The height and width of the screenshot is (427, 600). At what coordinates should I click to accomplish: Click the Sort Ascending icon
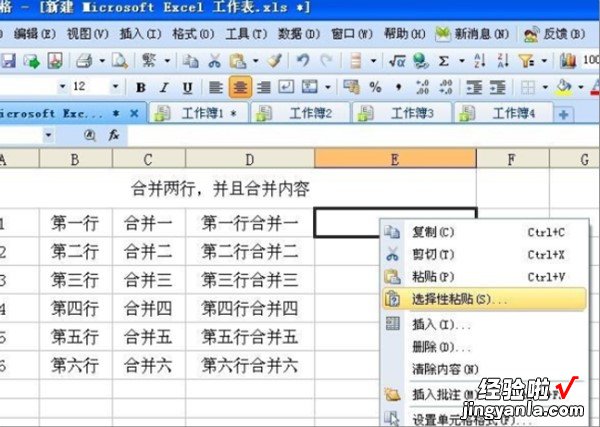click(479, 60)
